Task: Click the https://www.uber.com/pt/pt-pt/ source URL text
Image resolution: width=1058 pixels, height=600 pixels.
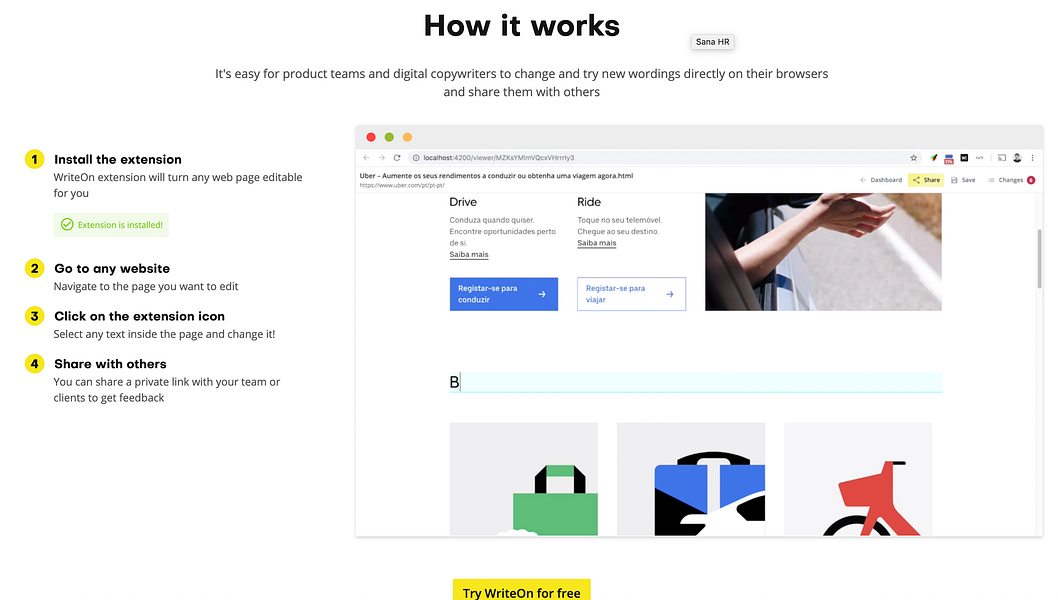Action: click(402, 185)
